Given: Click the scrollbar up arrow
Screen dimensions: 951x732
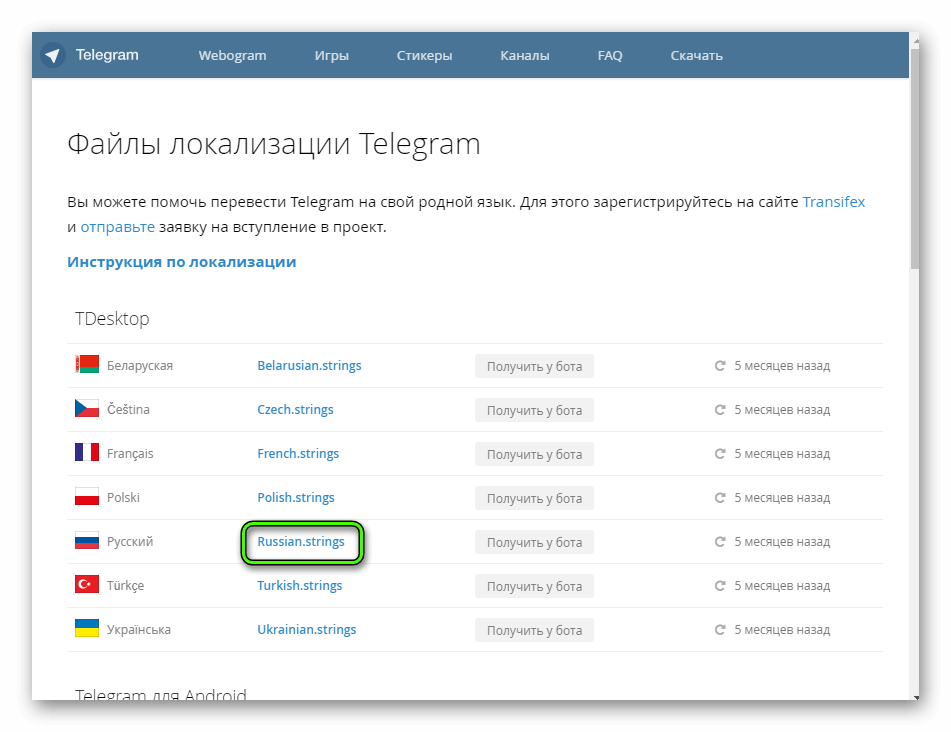Looking at the screenshot, I should (915, 41).
